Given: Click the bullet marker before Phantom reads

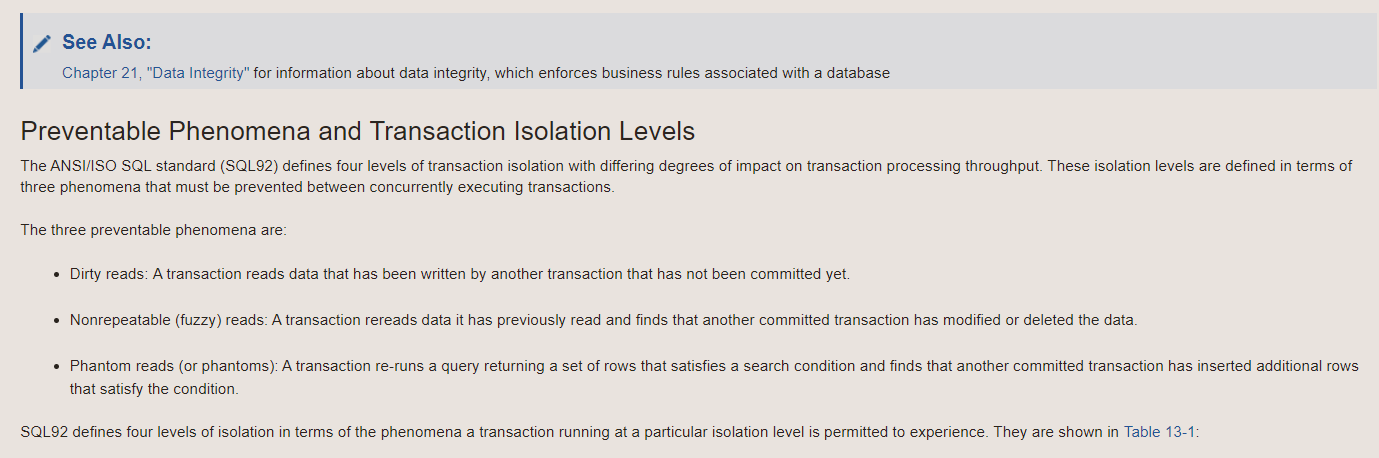Looking at the screenshot, I should tap(57, 367).
